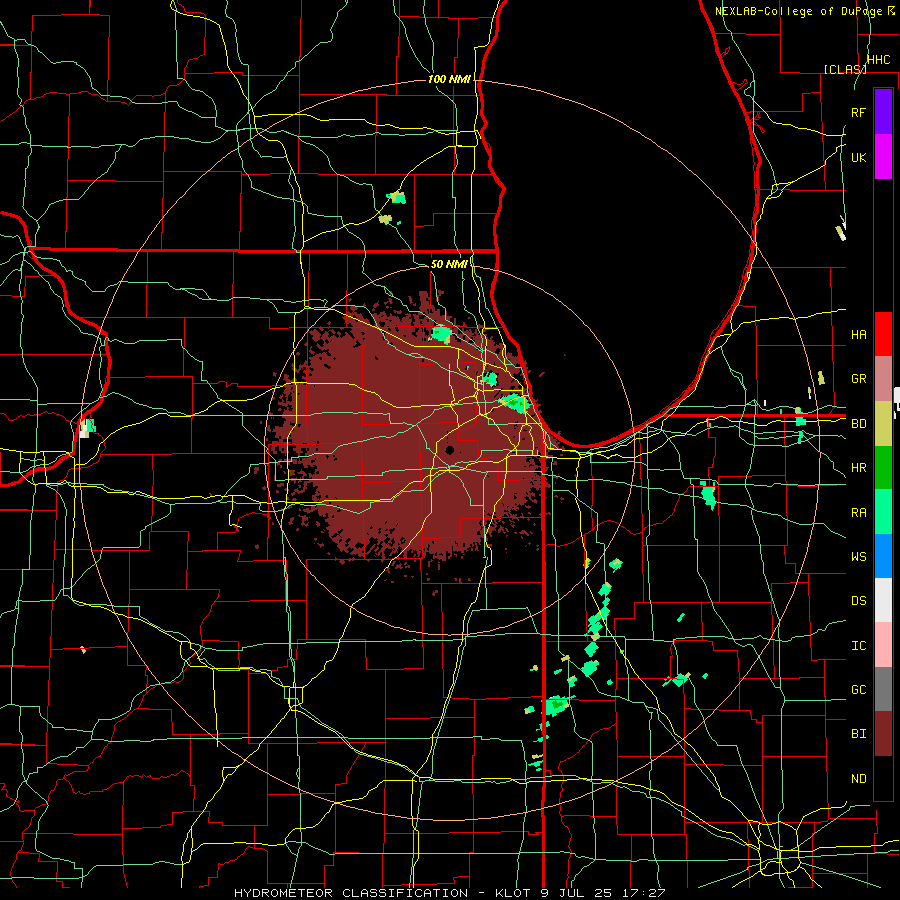Pick the white DS legend swatch
Viewport: 900px width, 900px height.
pyautogui.click(x=883, y=600)
